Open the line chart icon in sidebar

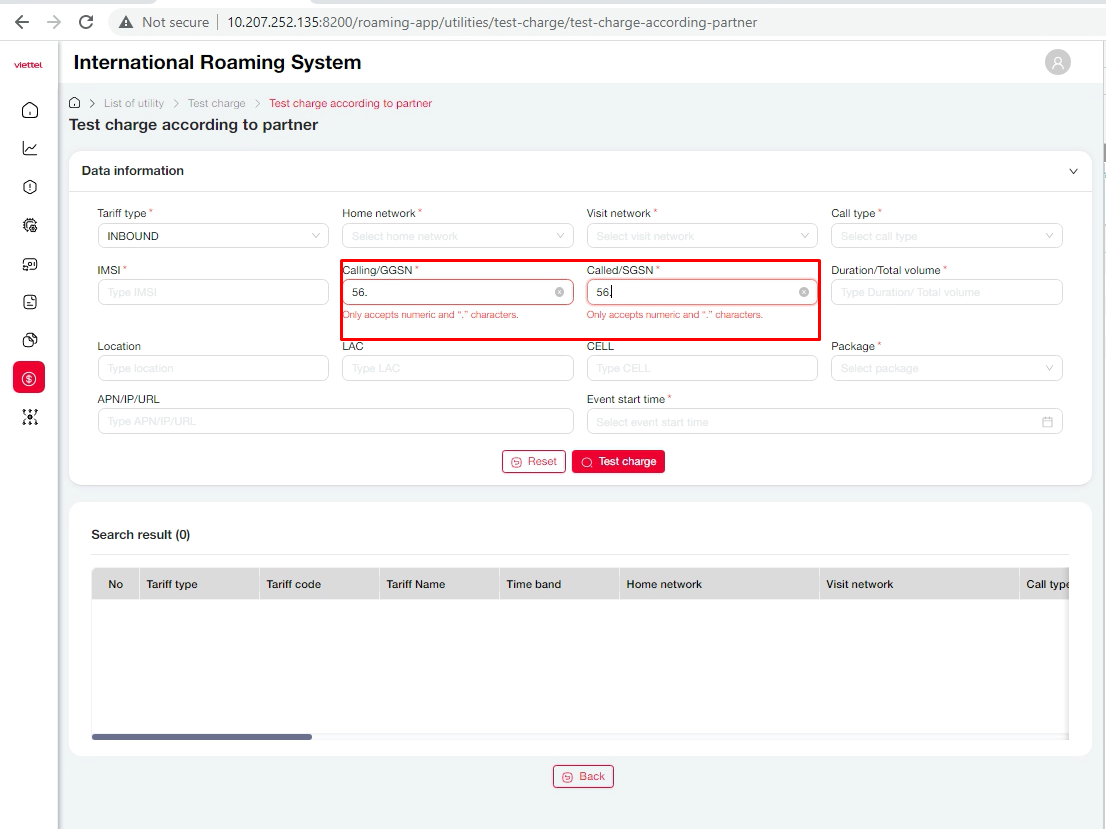30,148
